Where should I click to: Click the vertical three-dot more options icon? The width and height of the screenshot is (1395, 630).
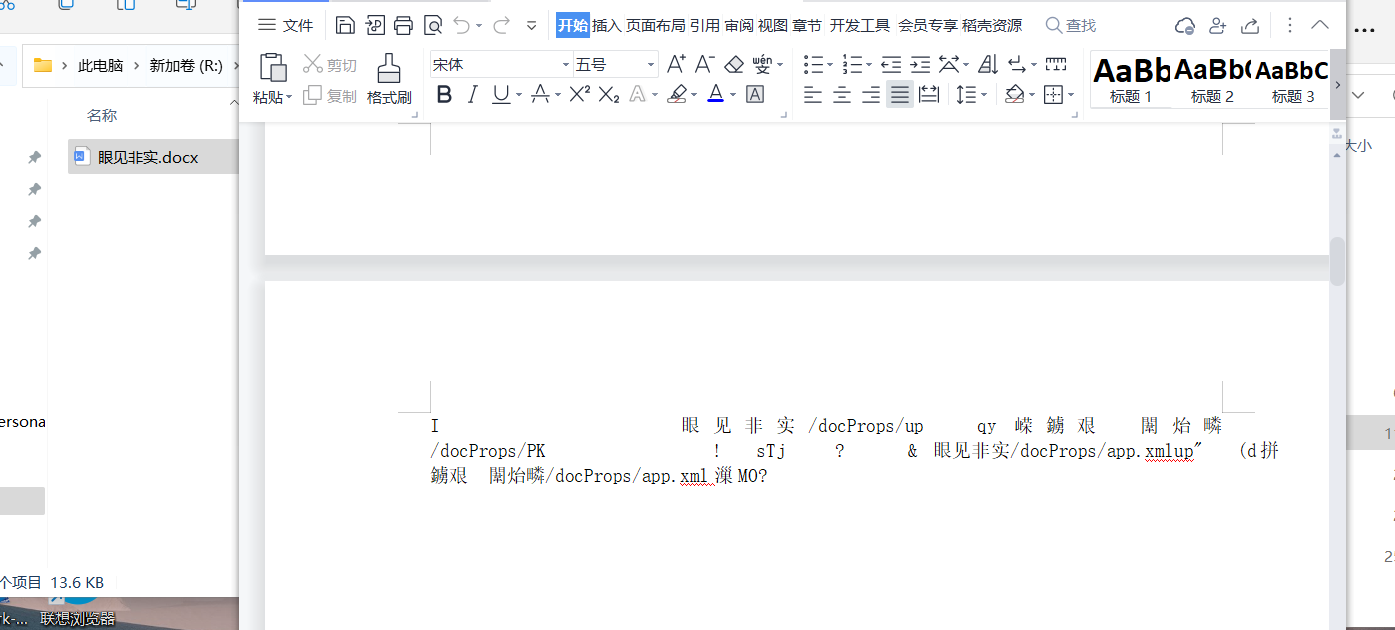point(1289,25)
